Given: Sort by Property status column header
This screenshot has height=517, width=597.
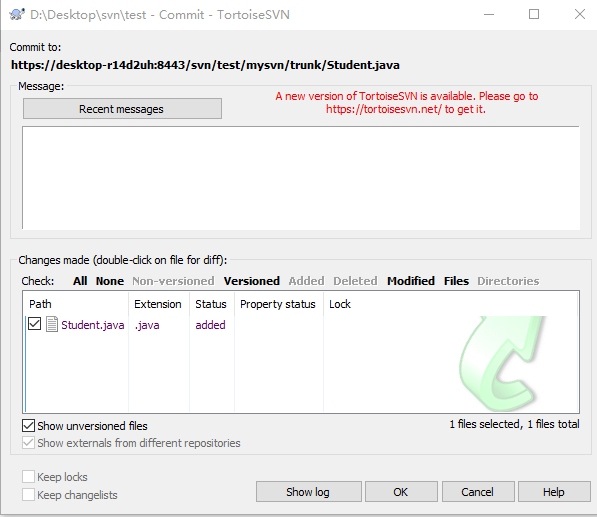Looking at the screenshot, I should pos(279,304).
